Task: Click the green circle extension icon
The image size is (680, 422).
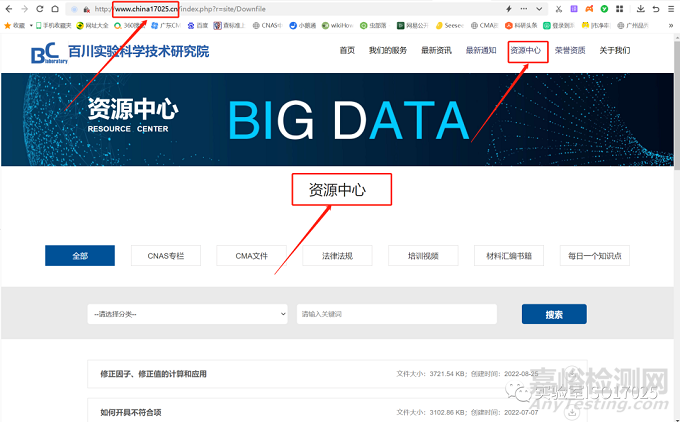Action: [604, 9]
